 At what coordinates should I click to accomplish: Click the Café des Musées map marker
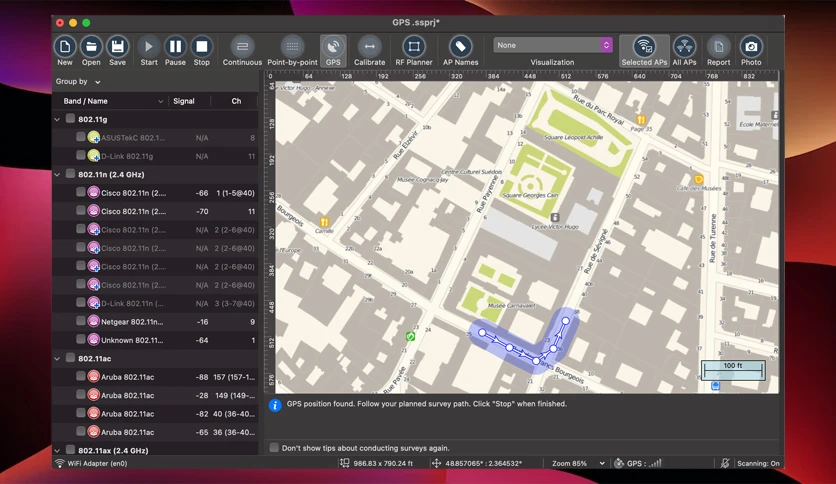tap(698, 179)
